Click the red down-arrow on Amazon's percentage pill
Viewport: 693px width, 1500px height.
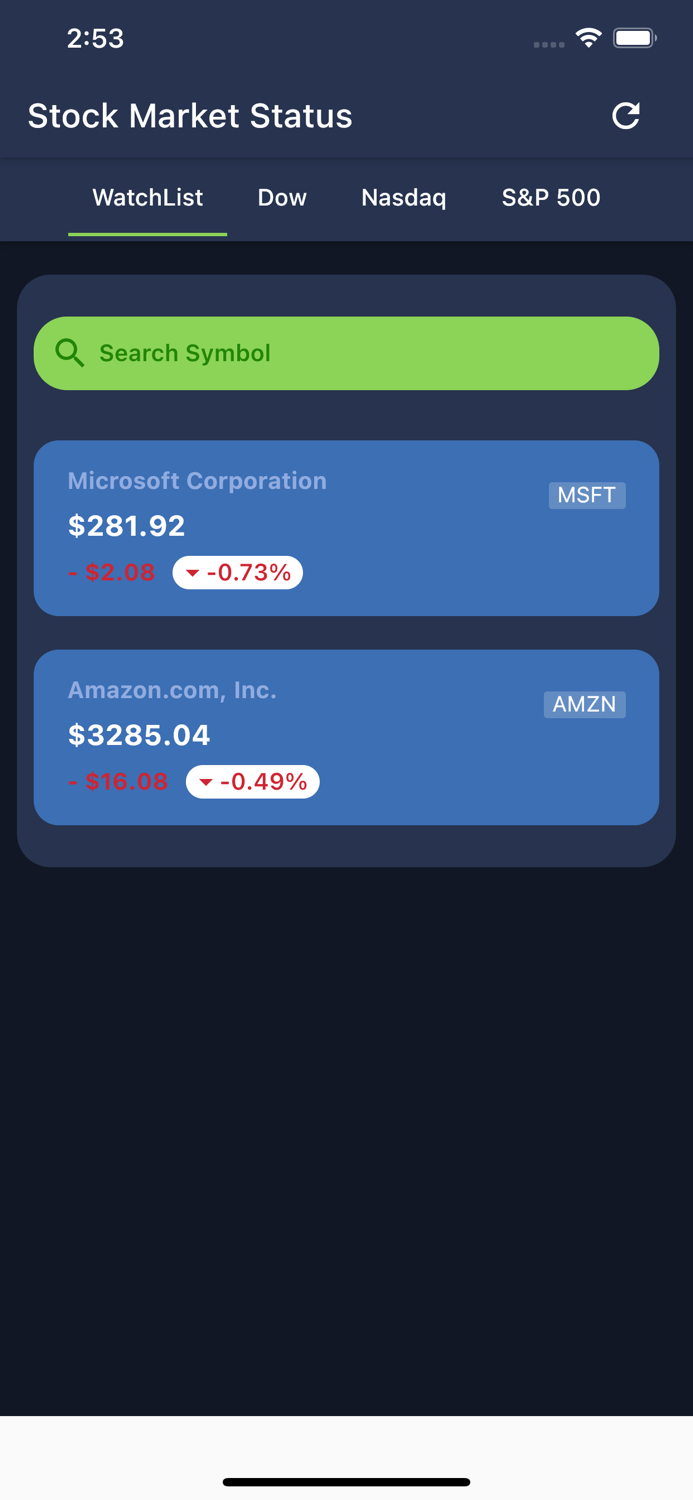point(207,782)
